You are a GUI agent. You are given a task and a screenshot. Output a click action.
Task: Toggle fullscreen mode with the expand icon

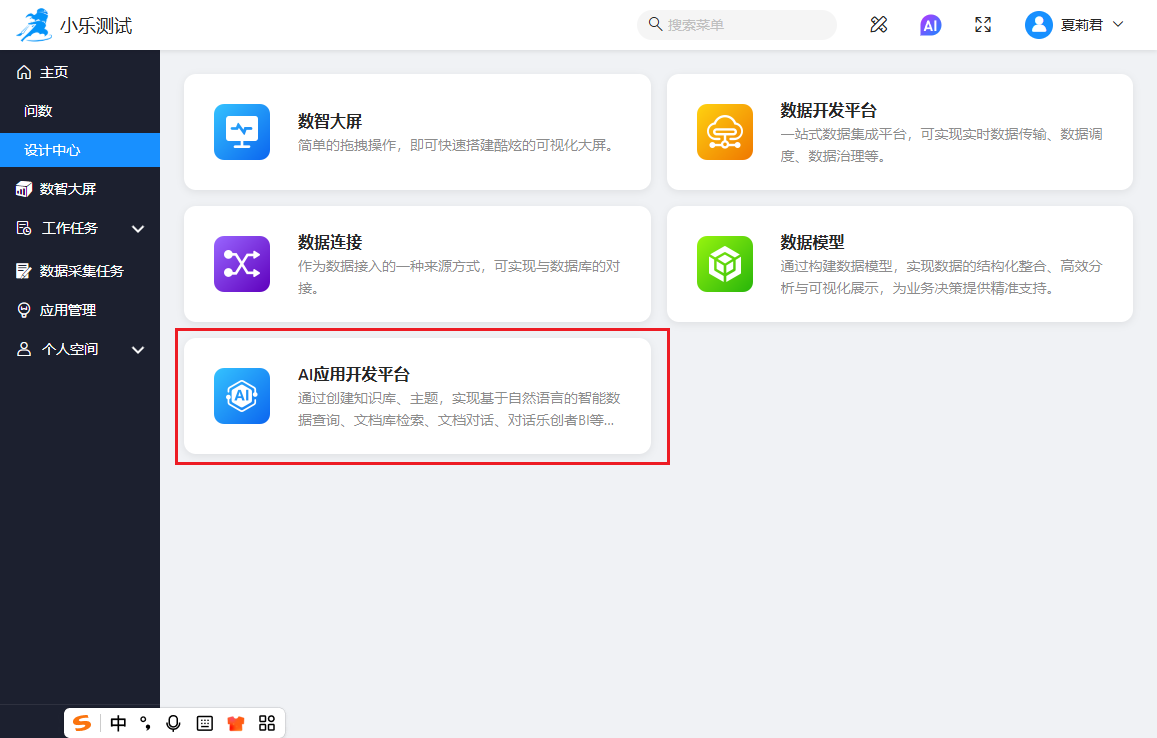pyautogui.click(x=983, y=25)
